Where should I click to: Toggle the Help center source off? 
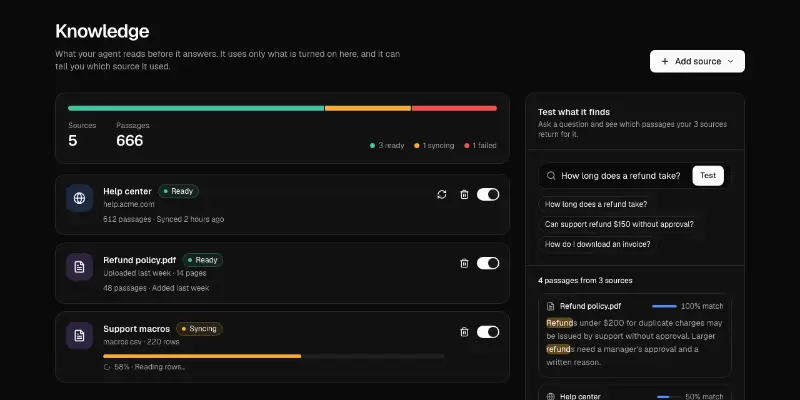tap(488, 194)
